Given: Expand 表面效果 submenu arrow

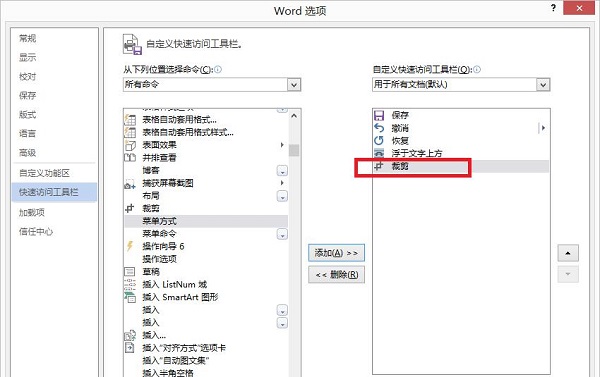Looking at the screenshot, I should click(x=282, y=145).
